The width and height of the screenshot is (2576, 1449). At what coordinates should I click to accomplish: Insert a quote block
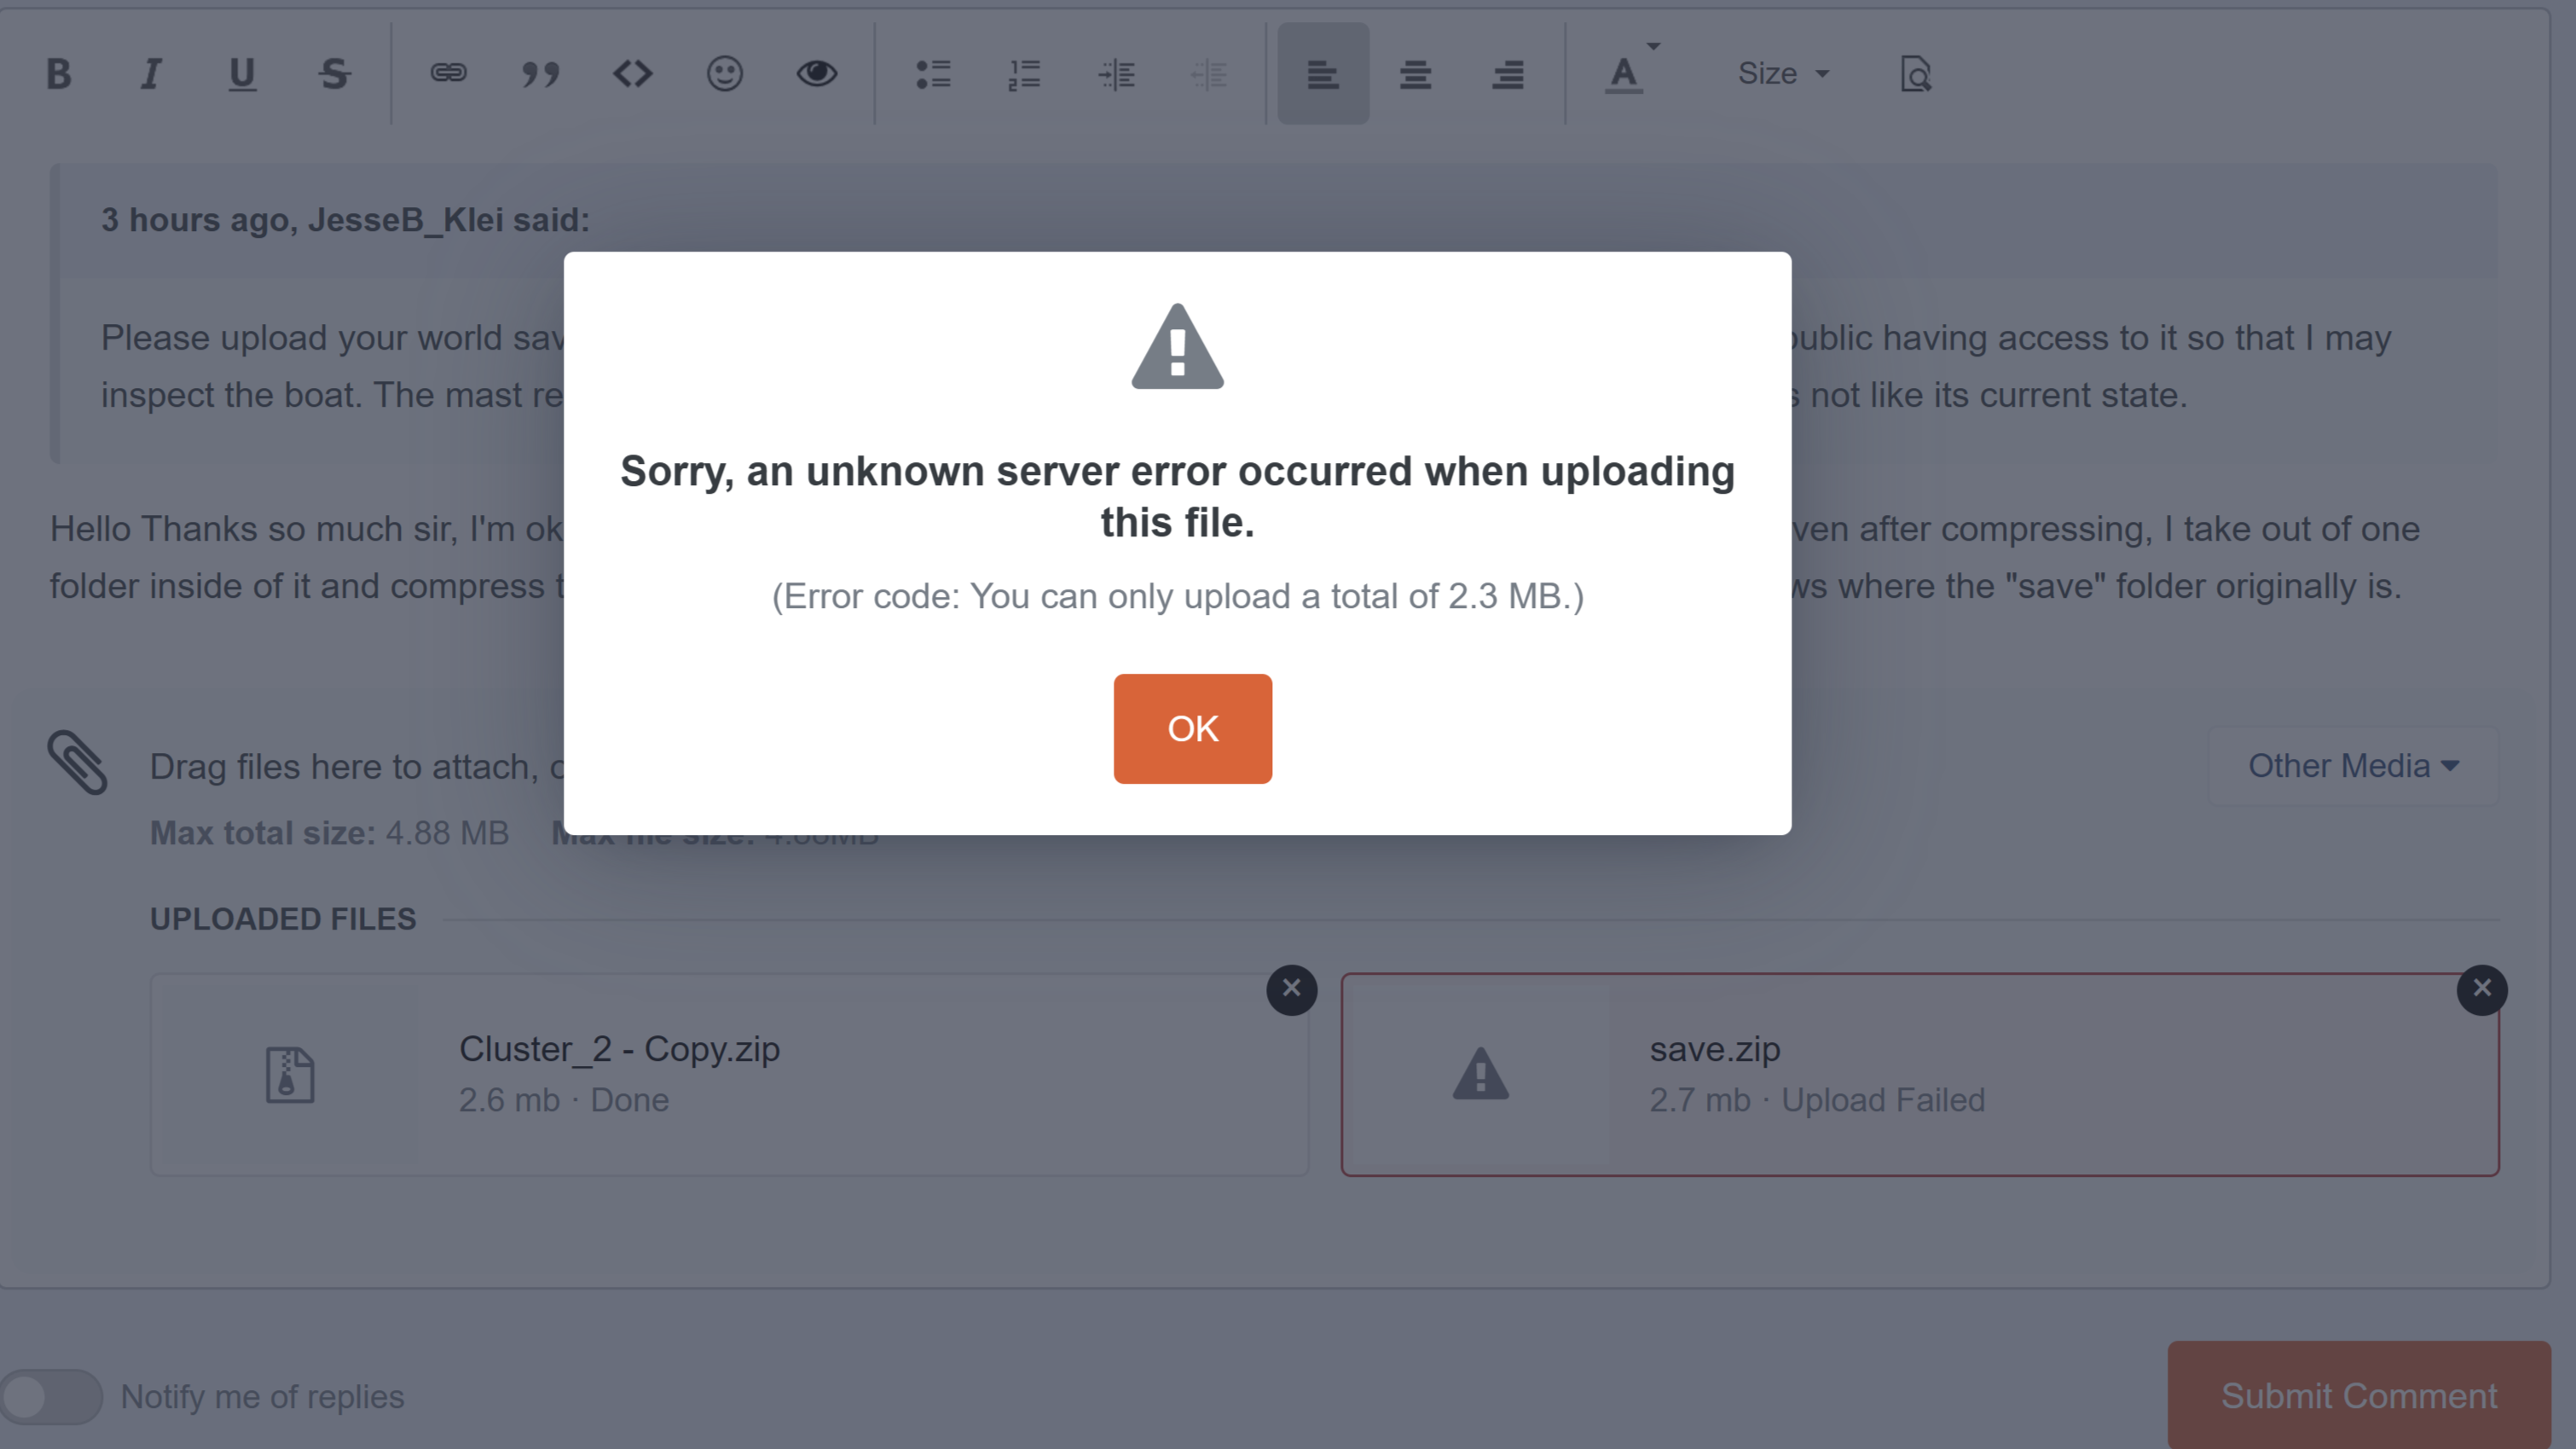point(540,74)
